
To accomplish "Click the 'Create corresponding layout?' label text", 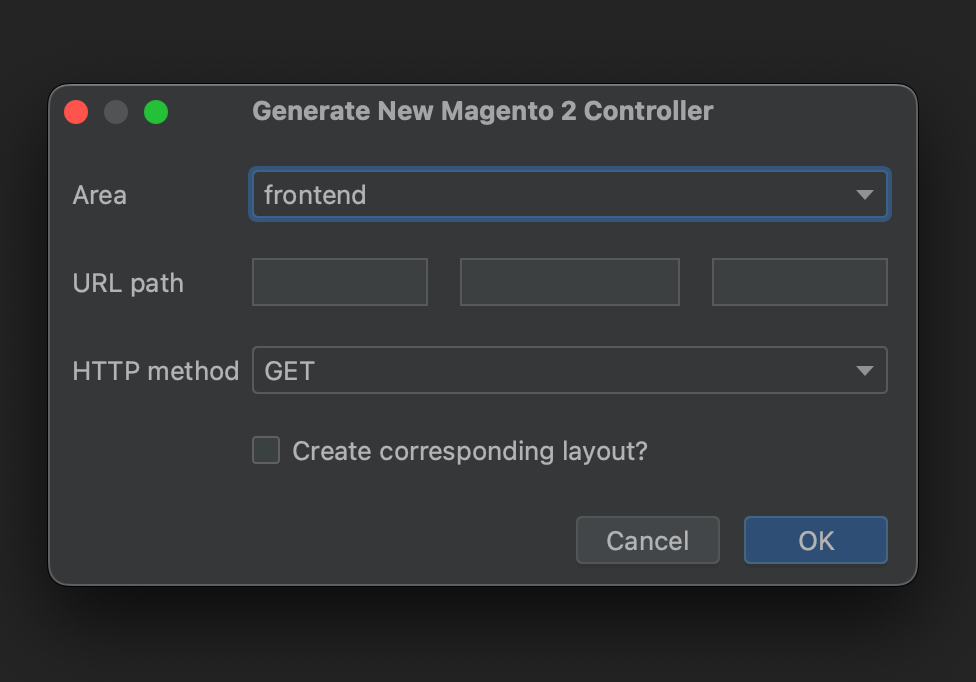I will [470, 451].
